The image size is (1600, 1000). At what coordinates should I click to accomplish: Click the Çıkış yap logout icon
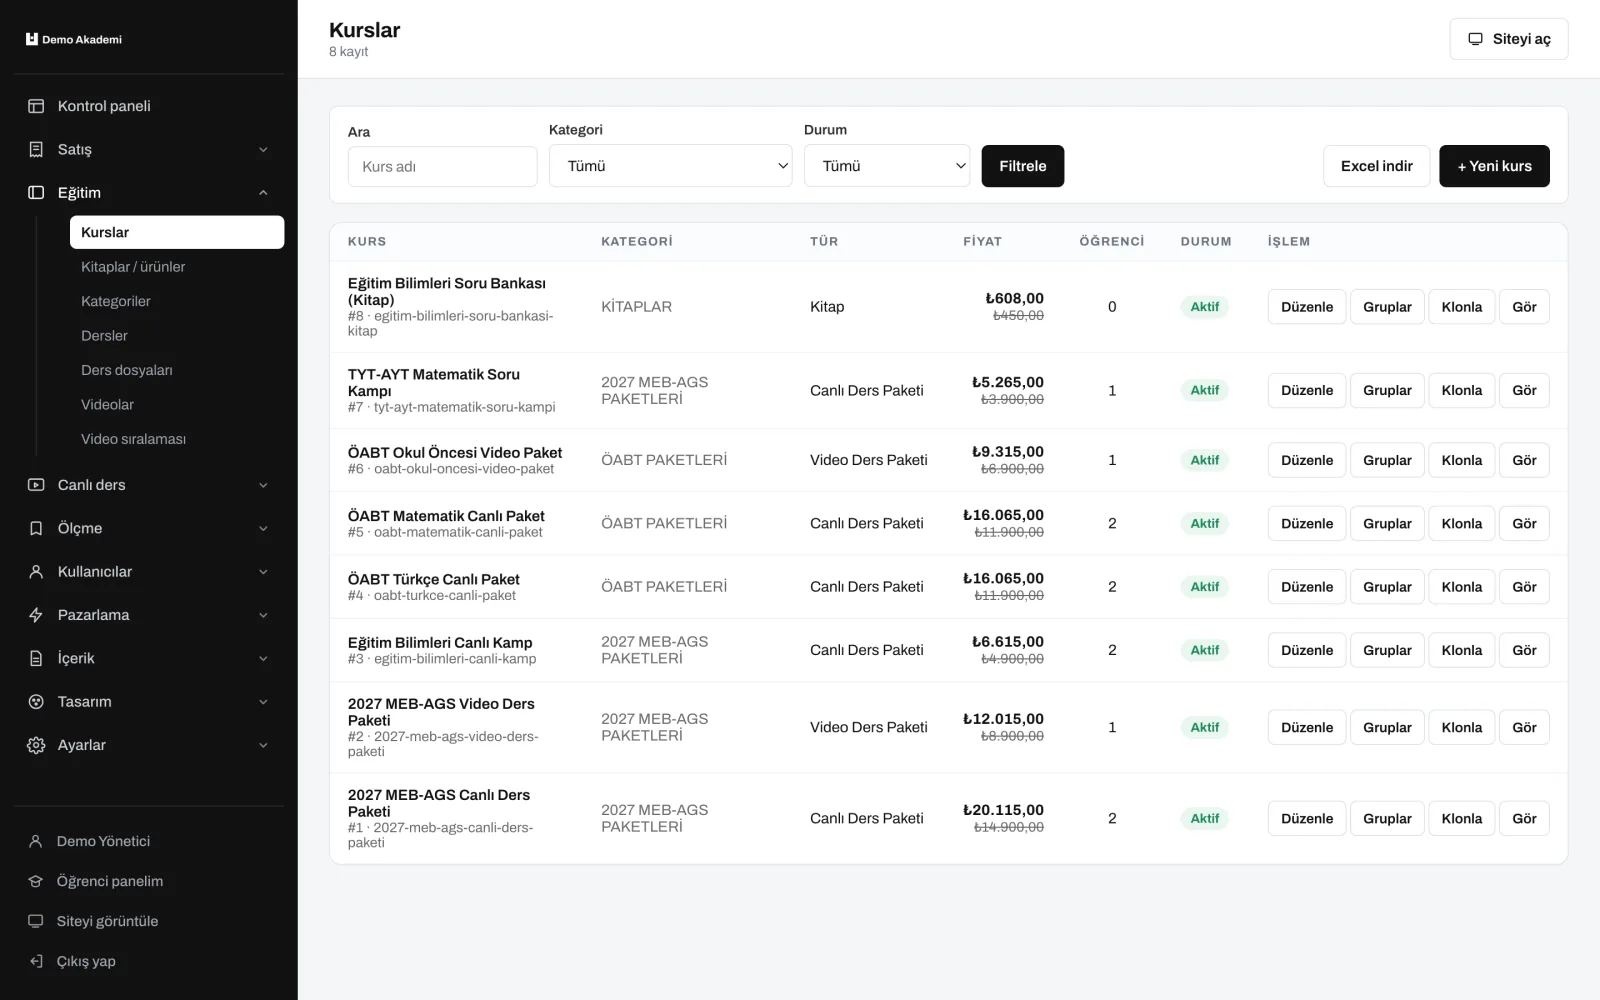[x=36, y=961]
